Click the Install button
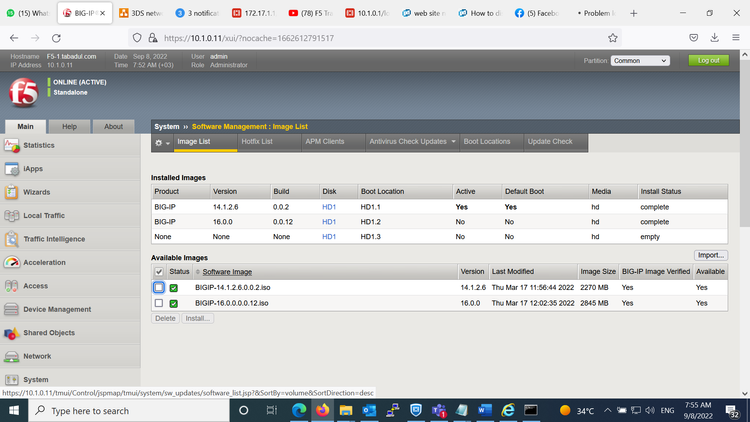 pos(198,319)
